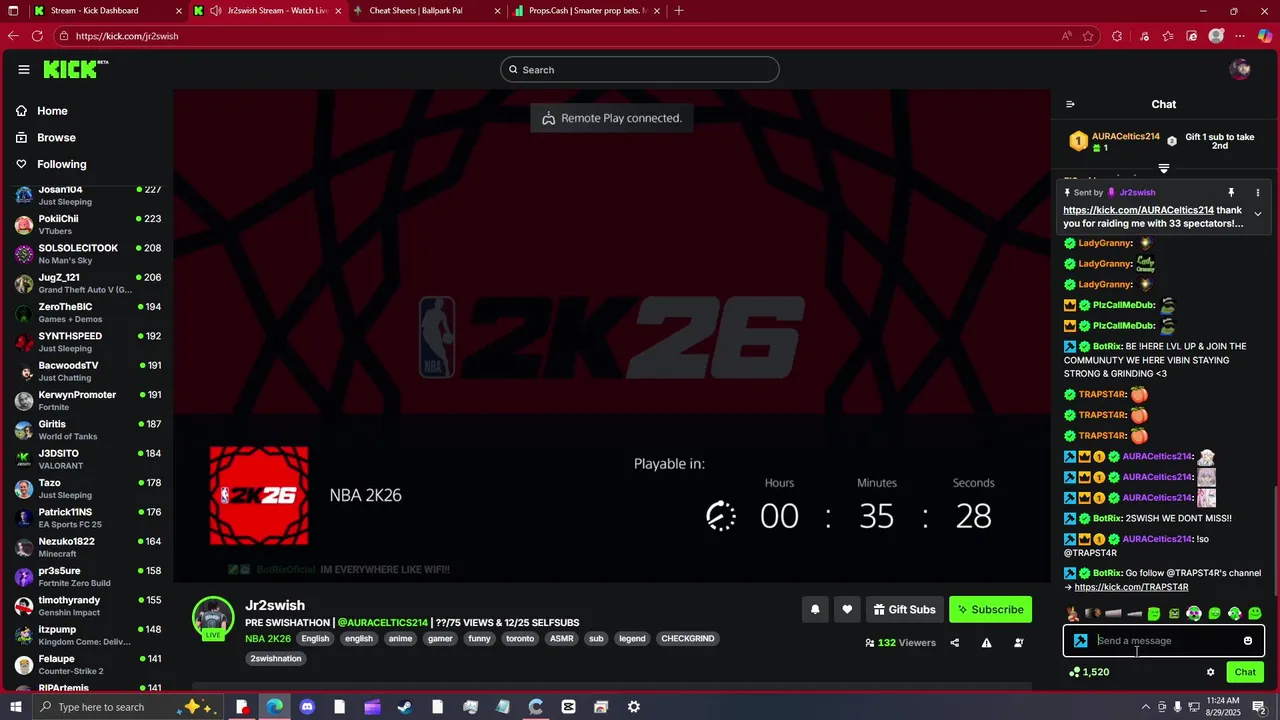Open the J3DSITO VALORANT channel

[x=88, y=459]
